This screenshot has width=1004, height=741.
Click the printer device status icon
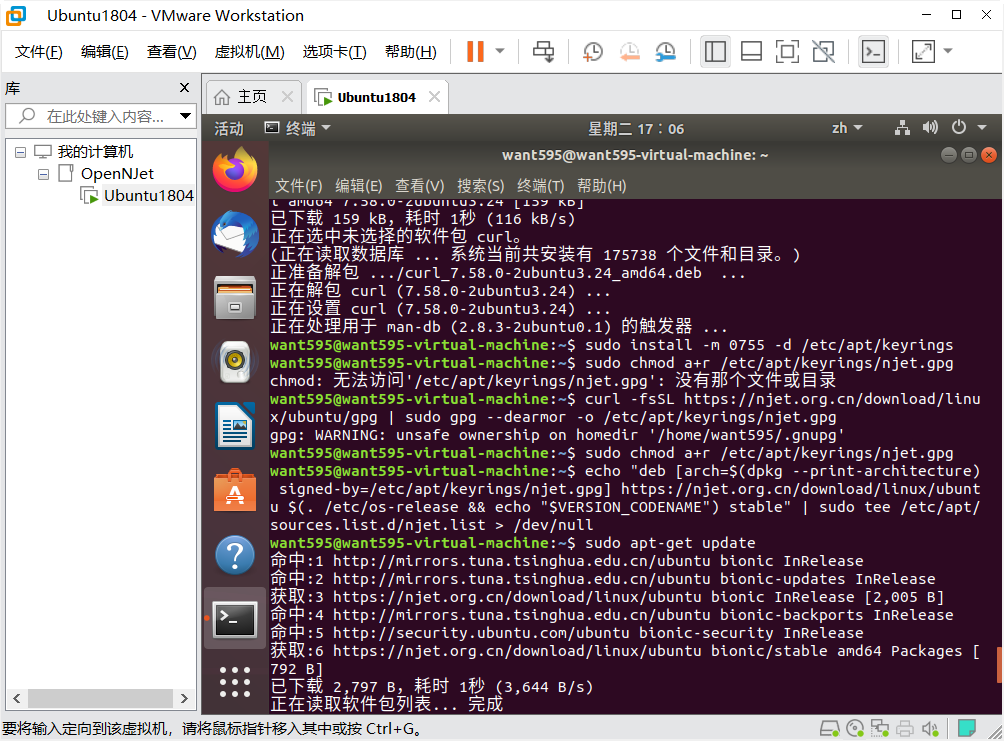click(905, 728)
